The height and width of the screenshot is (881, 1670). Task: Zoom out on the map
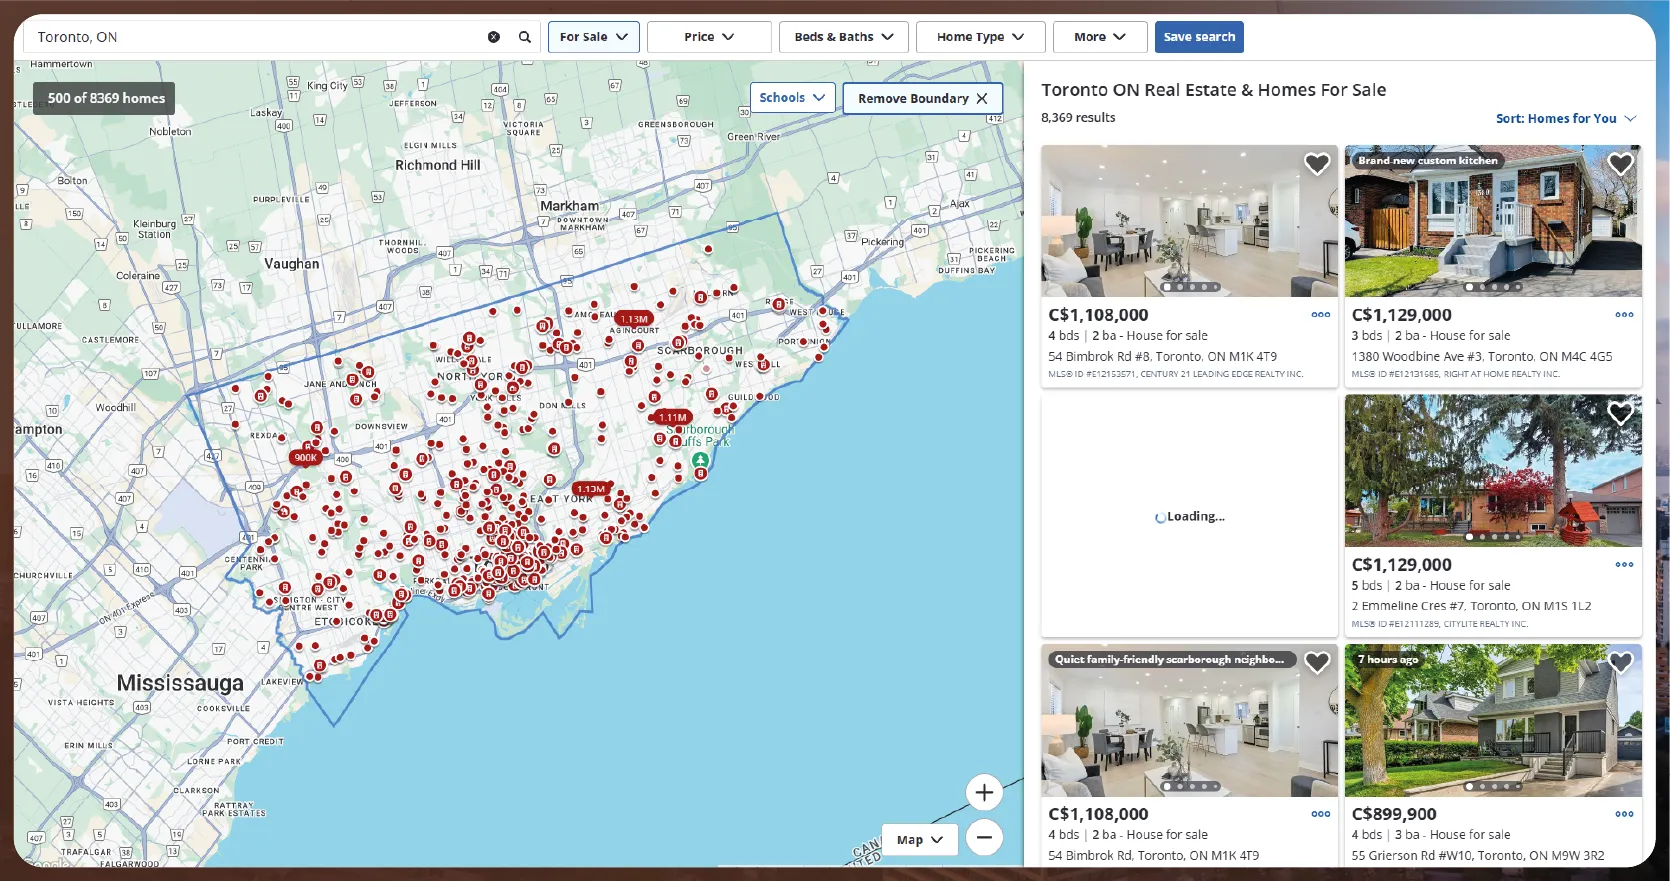984,838
